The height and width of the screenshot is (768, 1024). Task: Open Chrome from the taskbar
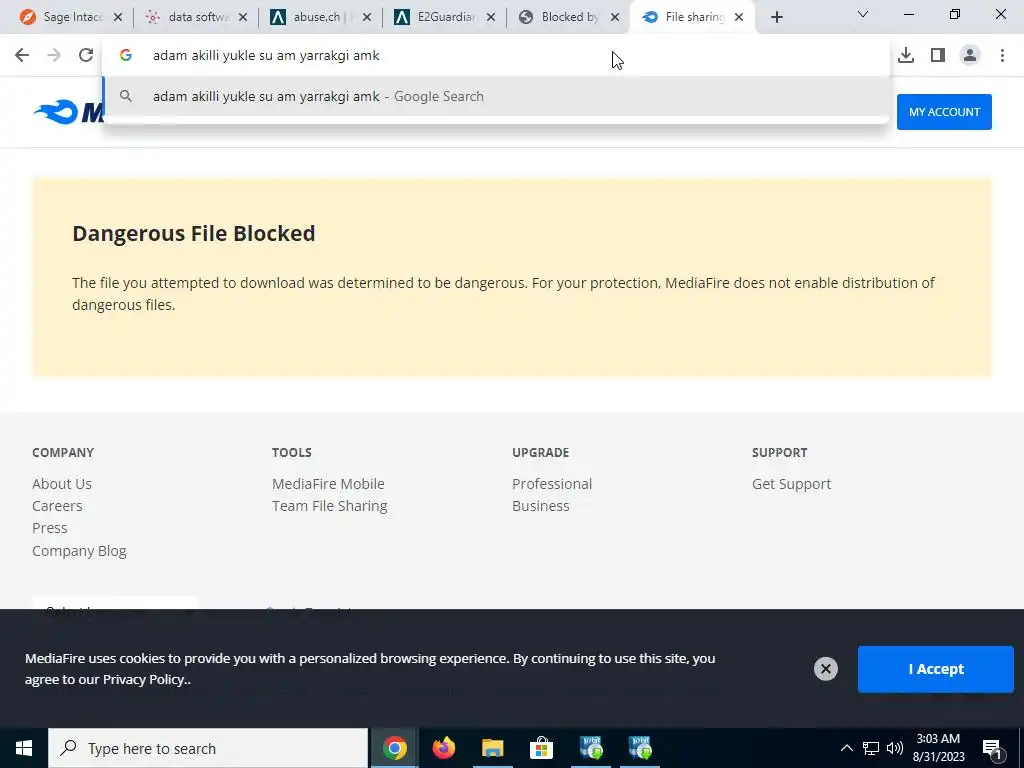(x=394, y=748)
